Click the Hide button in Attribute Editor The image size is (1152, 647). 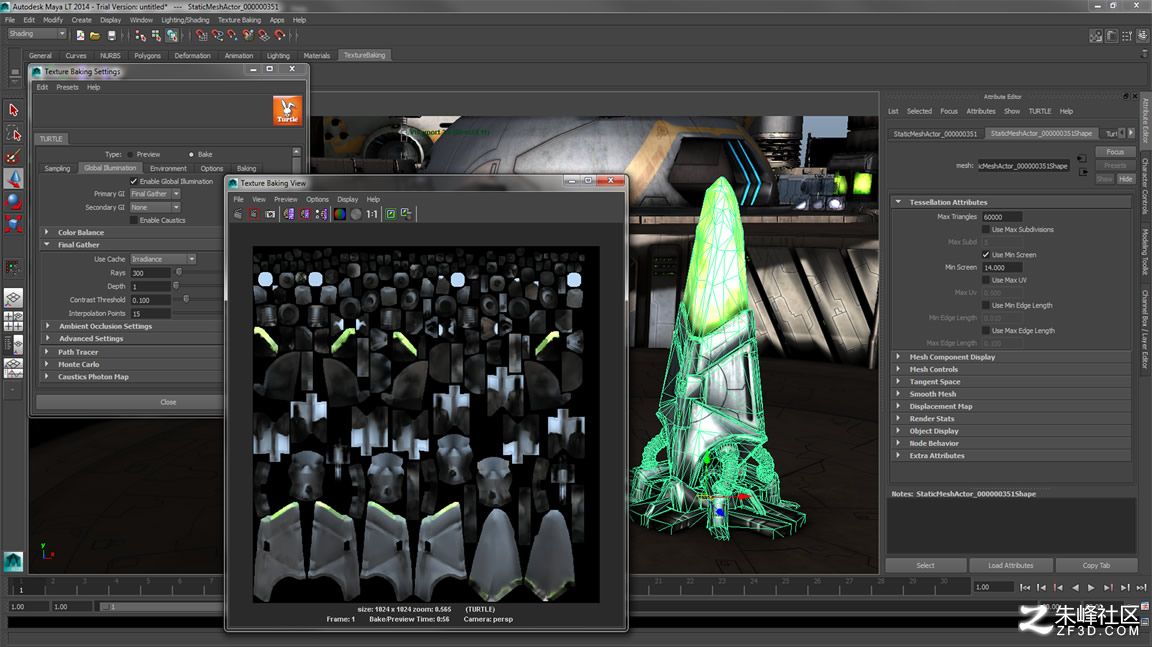1126,179
